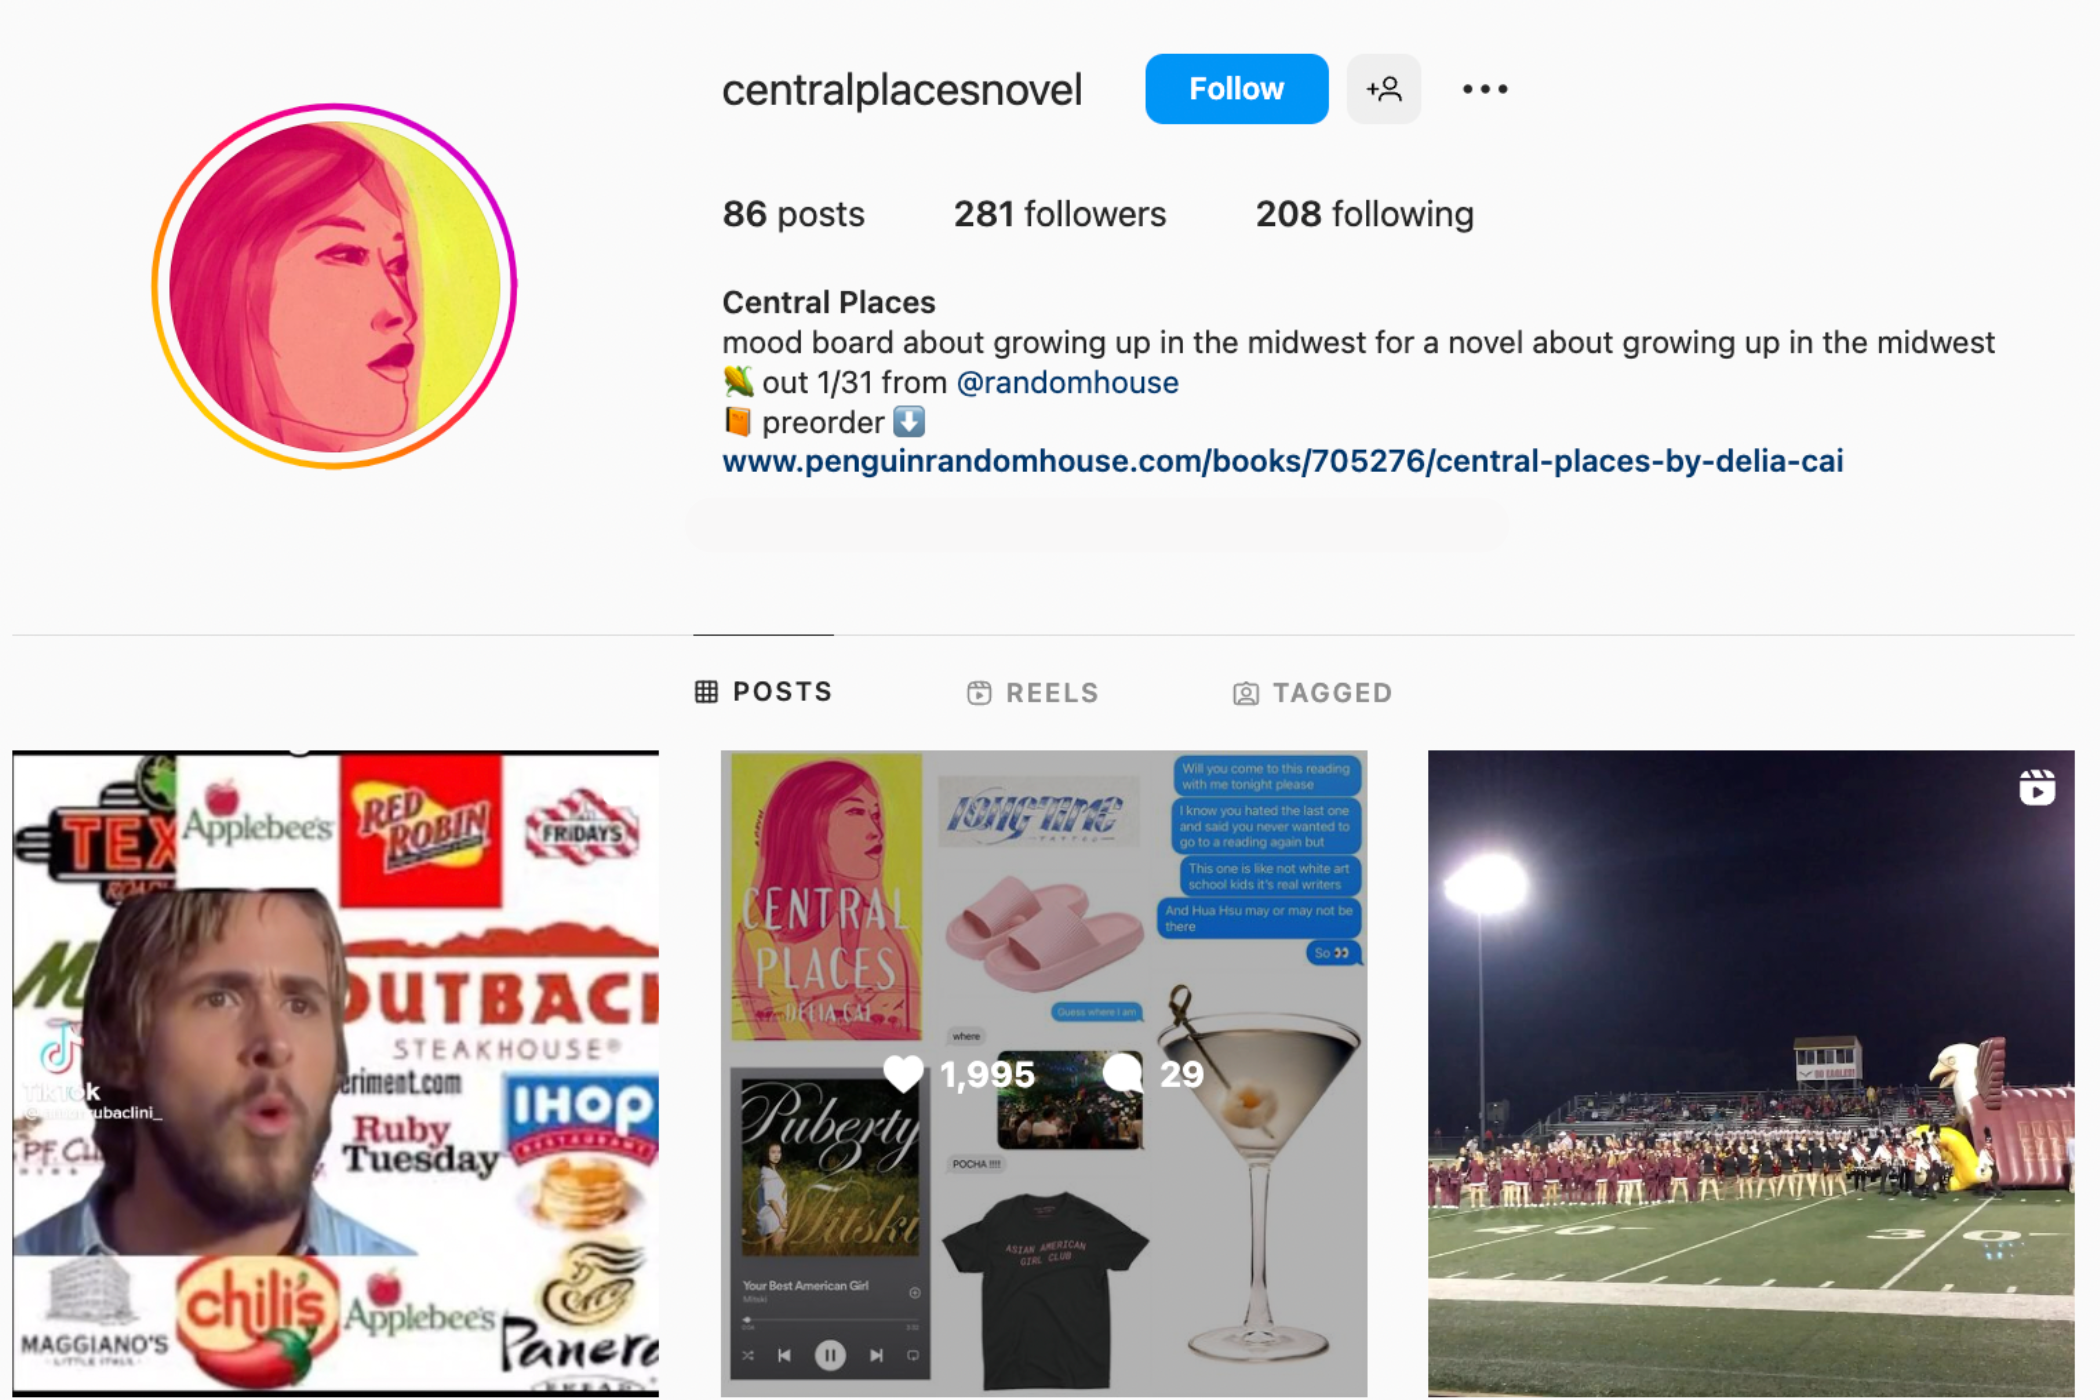
Task: Click the @randomhouse mention link
Action: [x=1067, y=382]
